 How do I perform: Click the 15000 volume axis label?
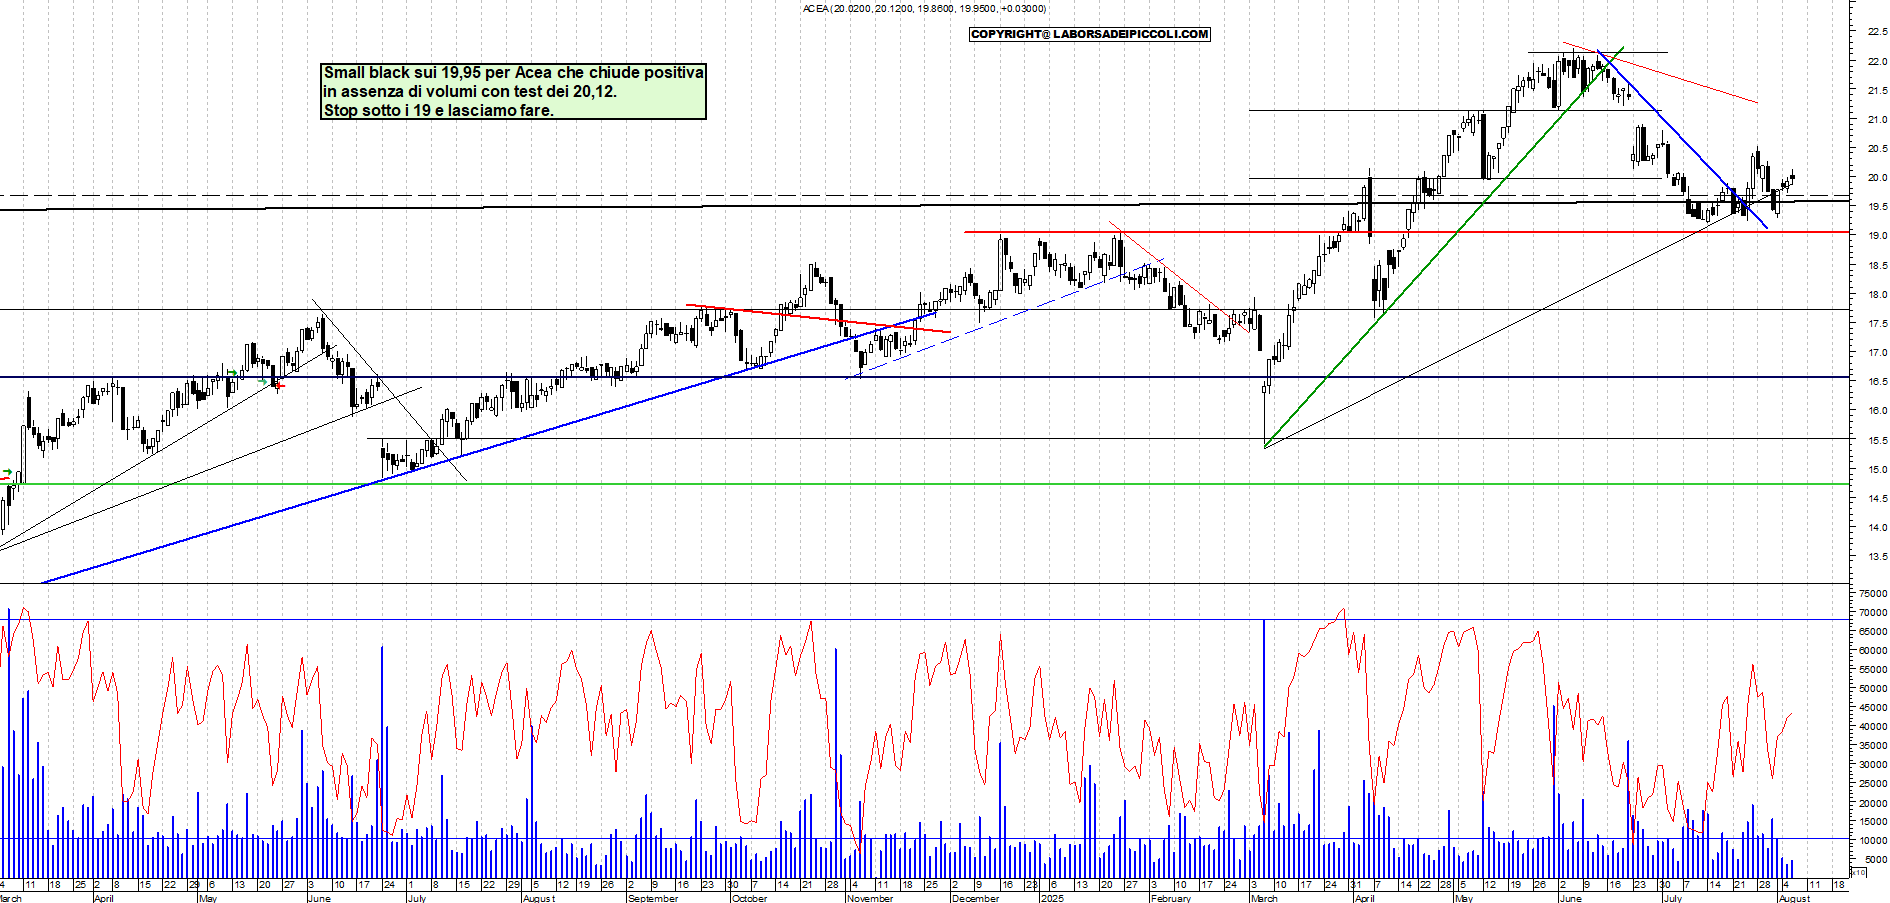1873,822
